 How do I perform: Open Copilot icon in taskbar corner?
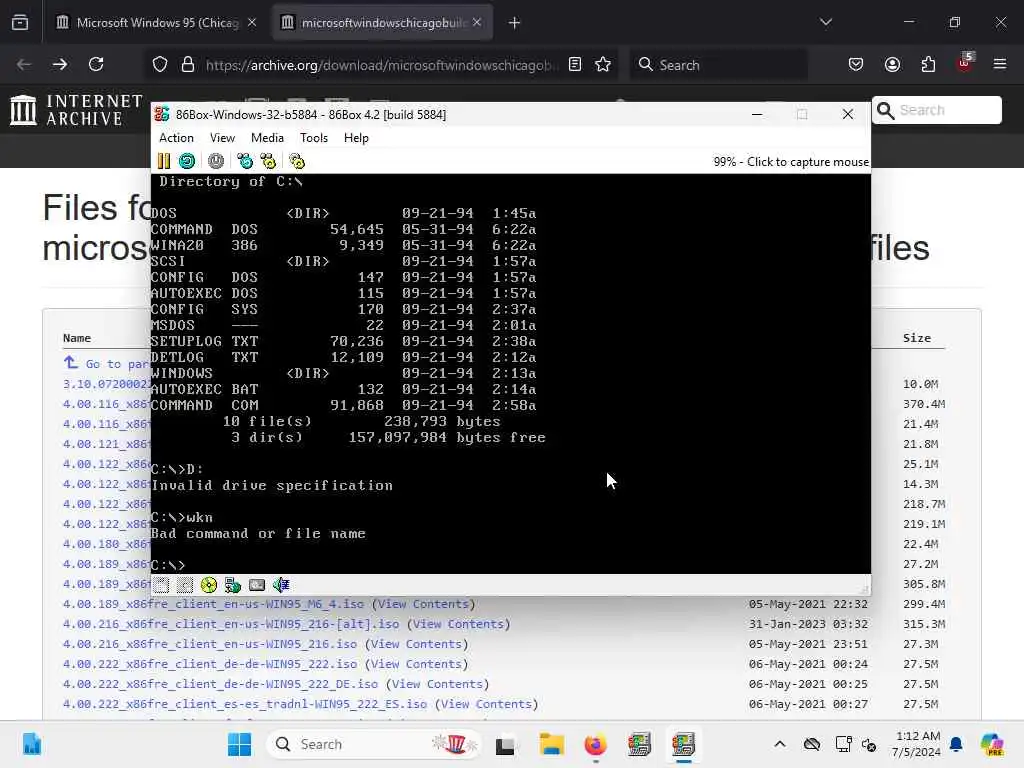(x=992, y=744)
